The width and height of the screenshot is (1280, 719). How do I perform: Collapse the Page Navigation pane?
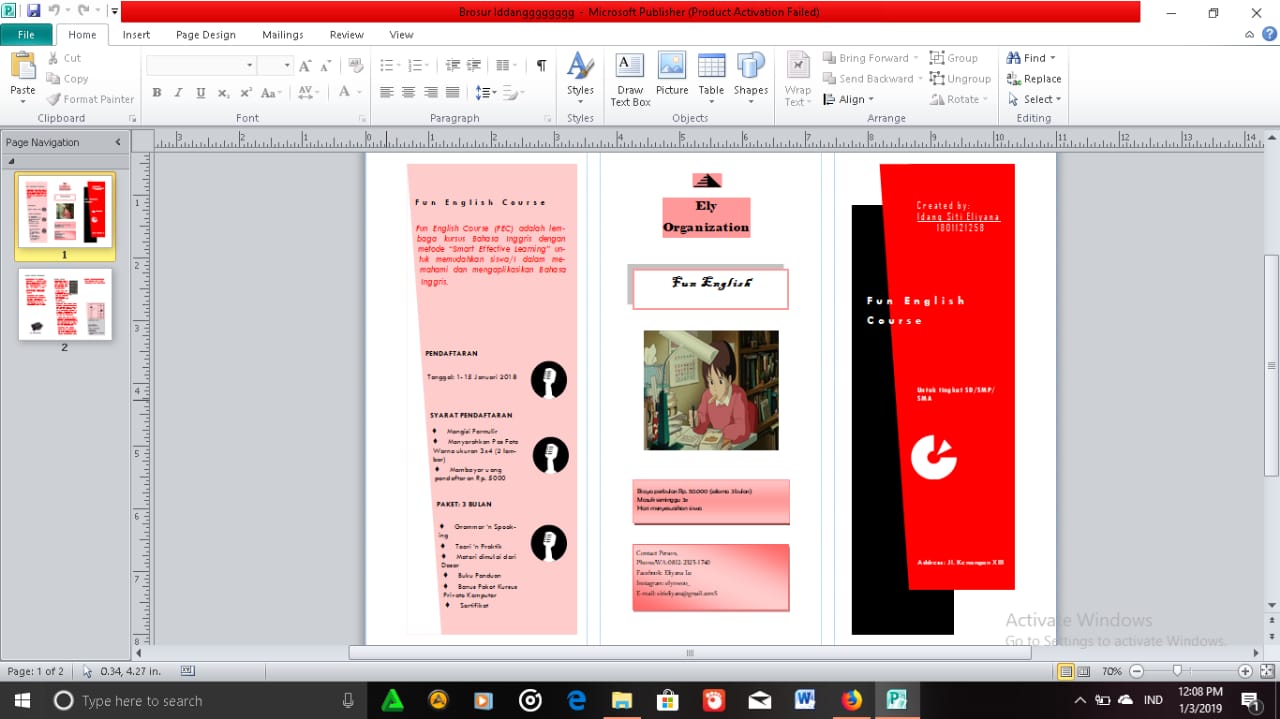point(117,142)
